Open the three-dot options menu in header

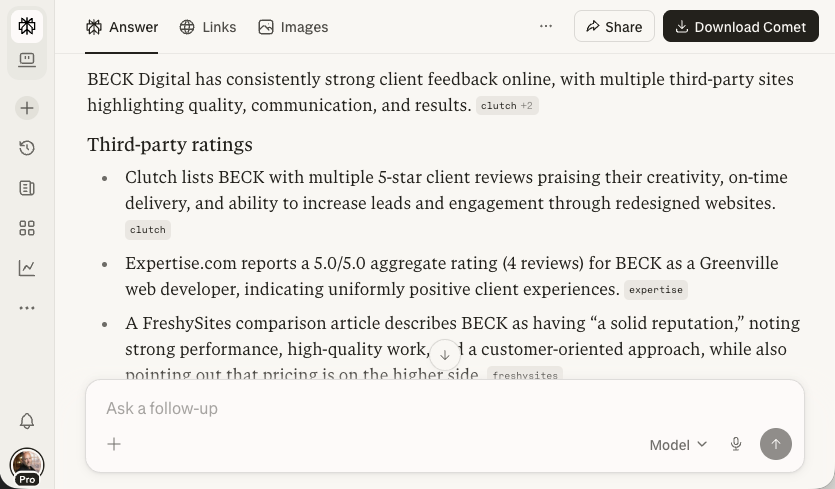(x=546, y=27)
